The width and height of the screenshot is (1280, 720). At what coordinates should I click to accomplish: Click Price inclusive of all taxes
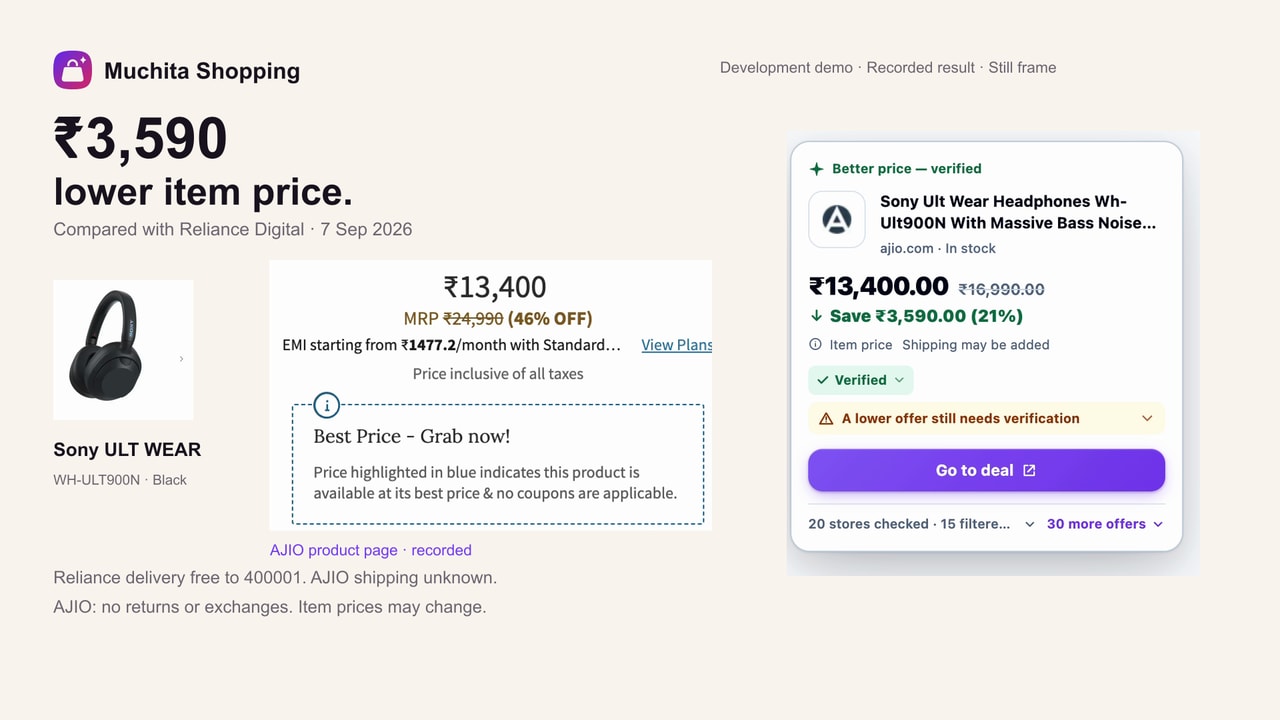pyautogui.click(x=498, y=373)
